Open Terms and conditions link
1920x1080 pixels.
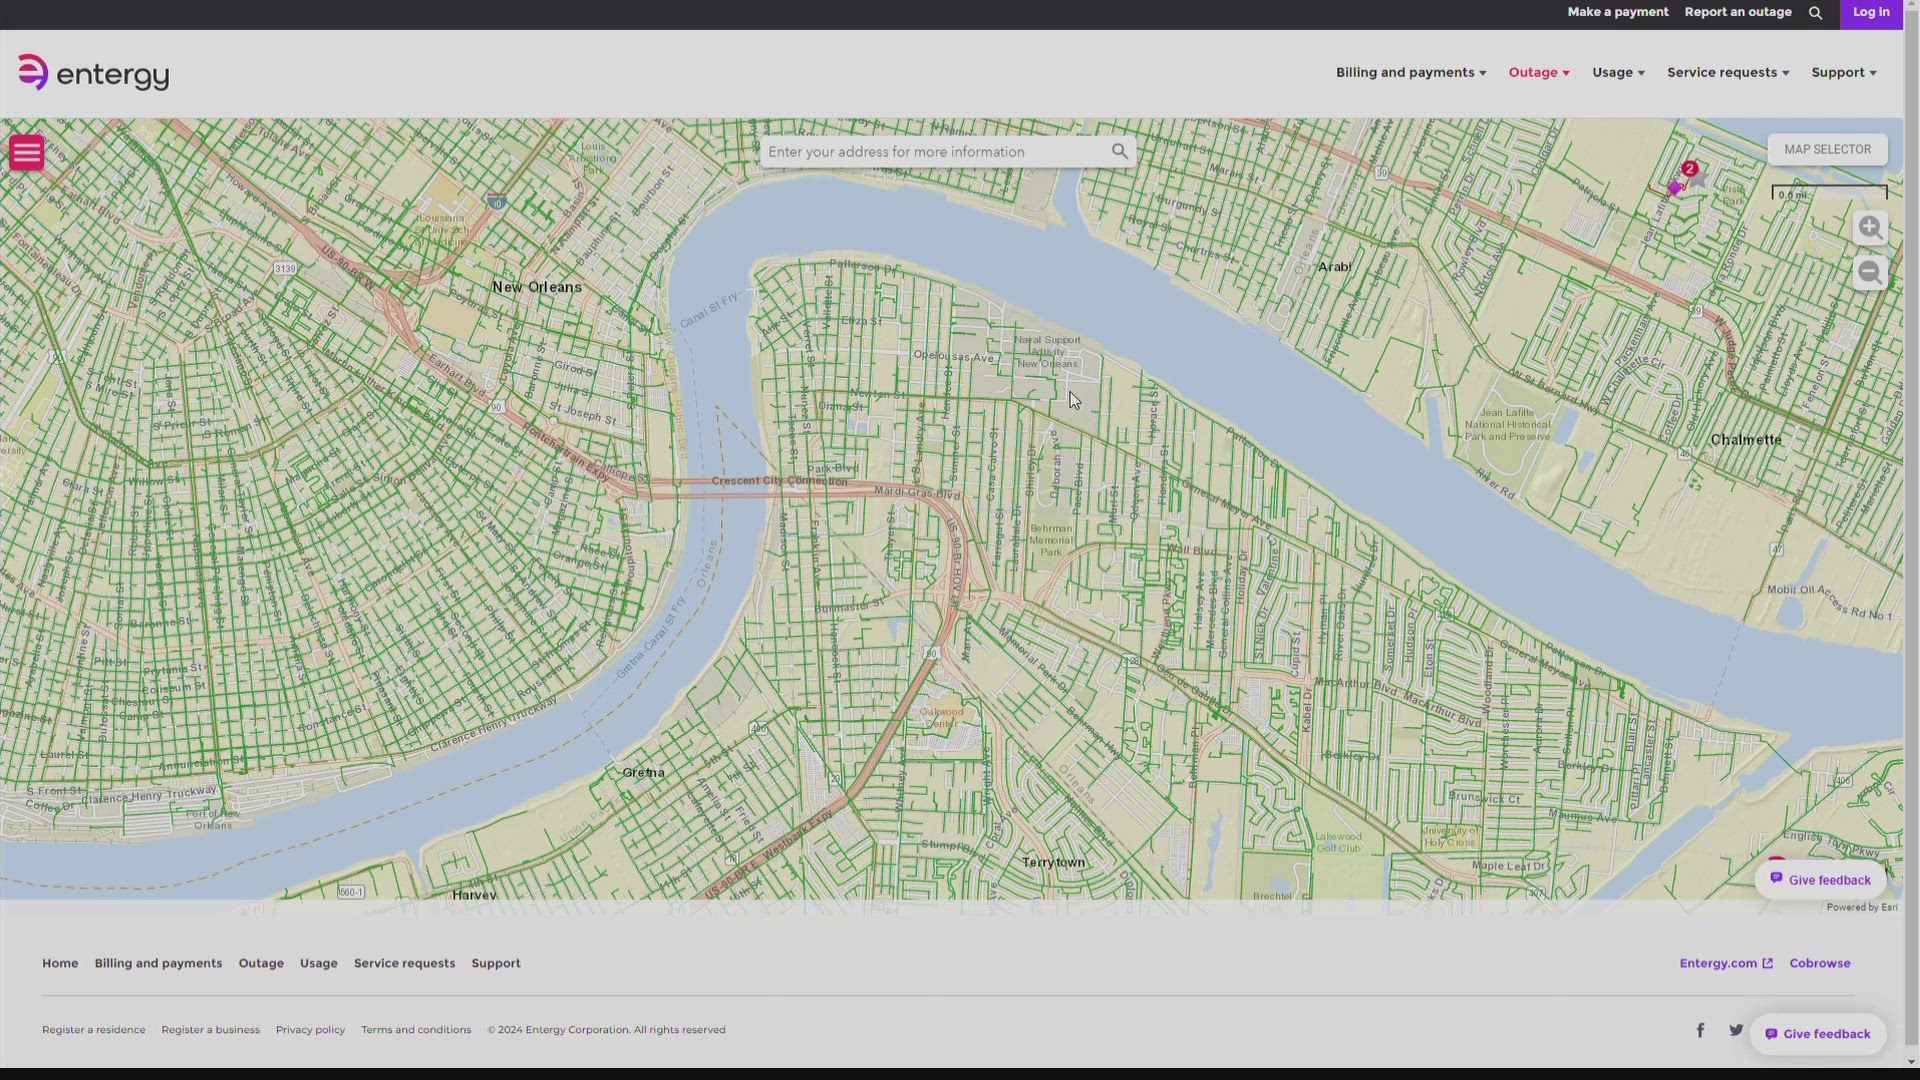click(416, 1030)
